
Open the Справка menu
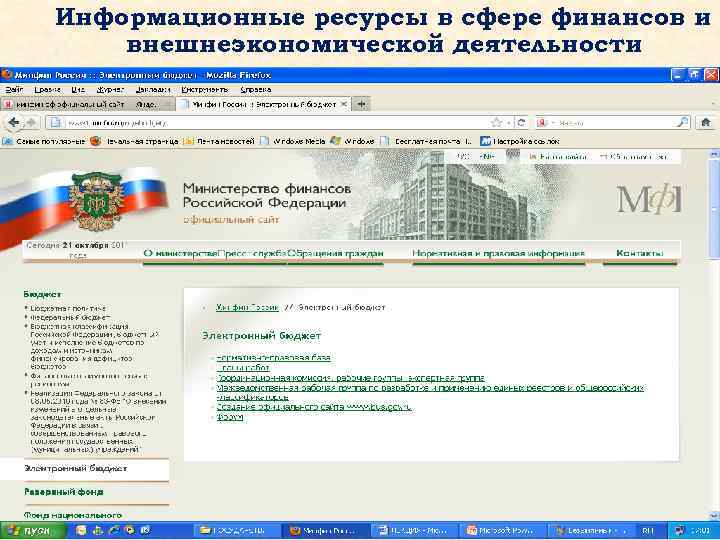(x=255, y=90)
